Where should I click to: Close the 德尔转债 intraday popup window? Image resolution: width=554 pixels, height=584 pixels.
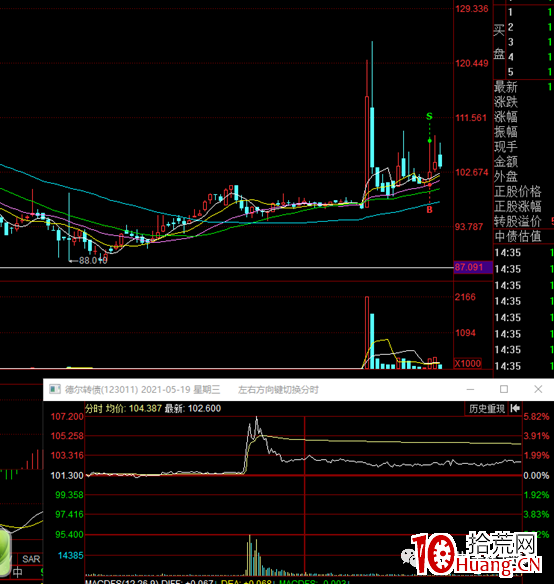[x=538, y=389]
